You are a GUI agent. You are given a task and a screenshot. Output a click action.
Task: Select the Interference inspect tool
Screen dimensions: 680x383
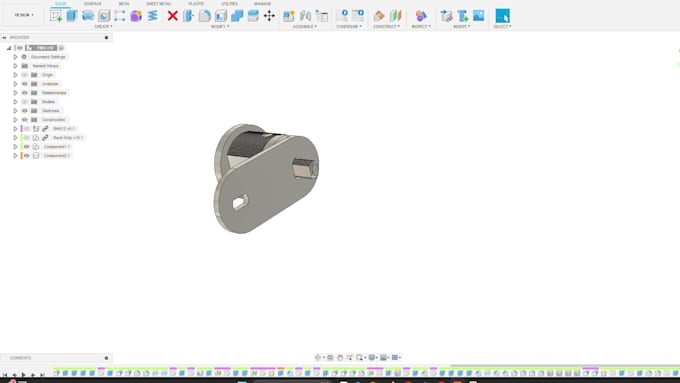click(x=421, y=16)
